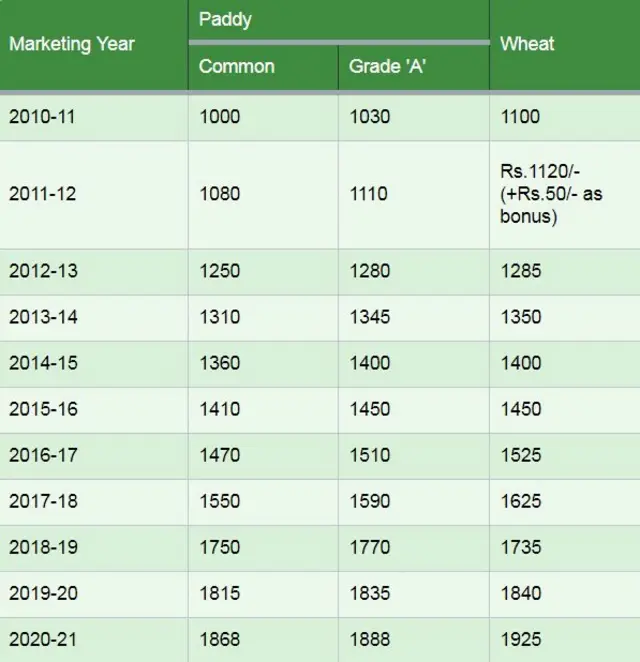Select the Common sub-header under Paddy
Viewport: 640px width, 662px height.
coord(236,67)
